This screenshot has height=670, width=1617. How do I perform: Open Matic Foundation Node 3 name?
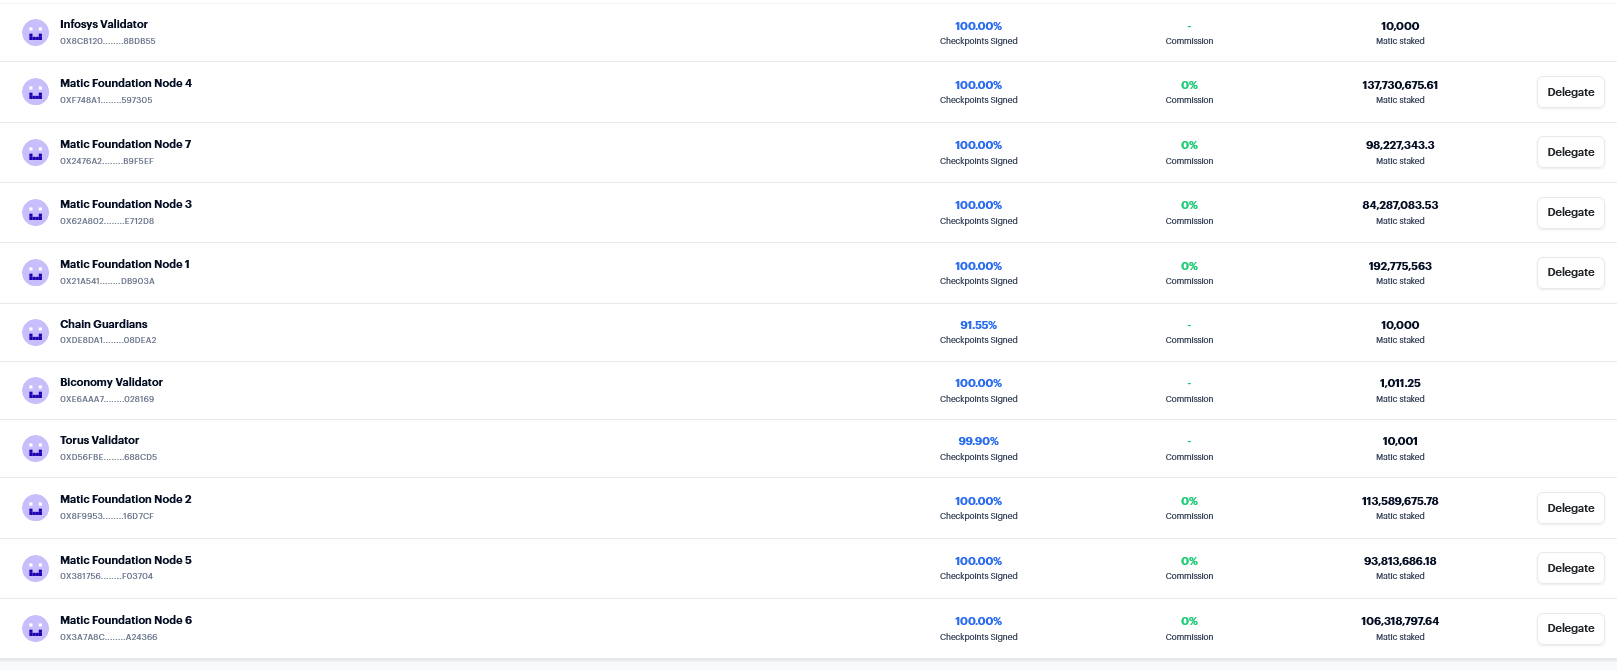pos(126,204)
